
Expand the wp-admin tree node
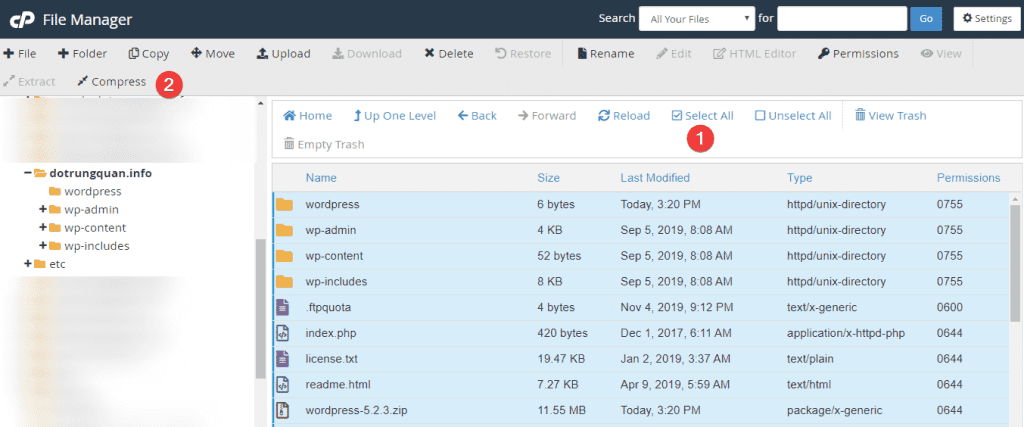point(43,209)
